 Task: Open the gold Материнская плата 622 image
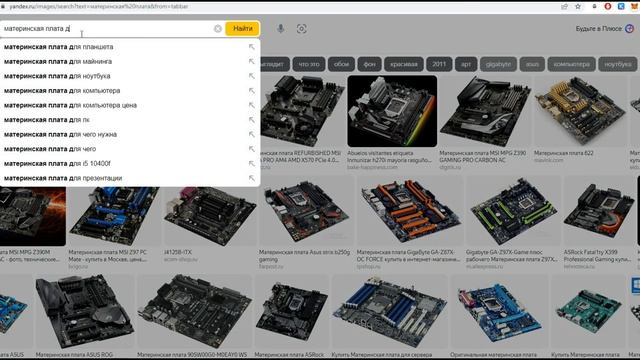pos(580,111)
